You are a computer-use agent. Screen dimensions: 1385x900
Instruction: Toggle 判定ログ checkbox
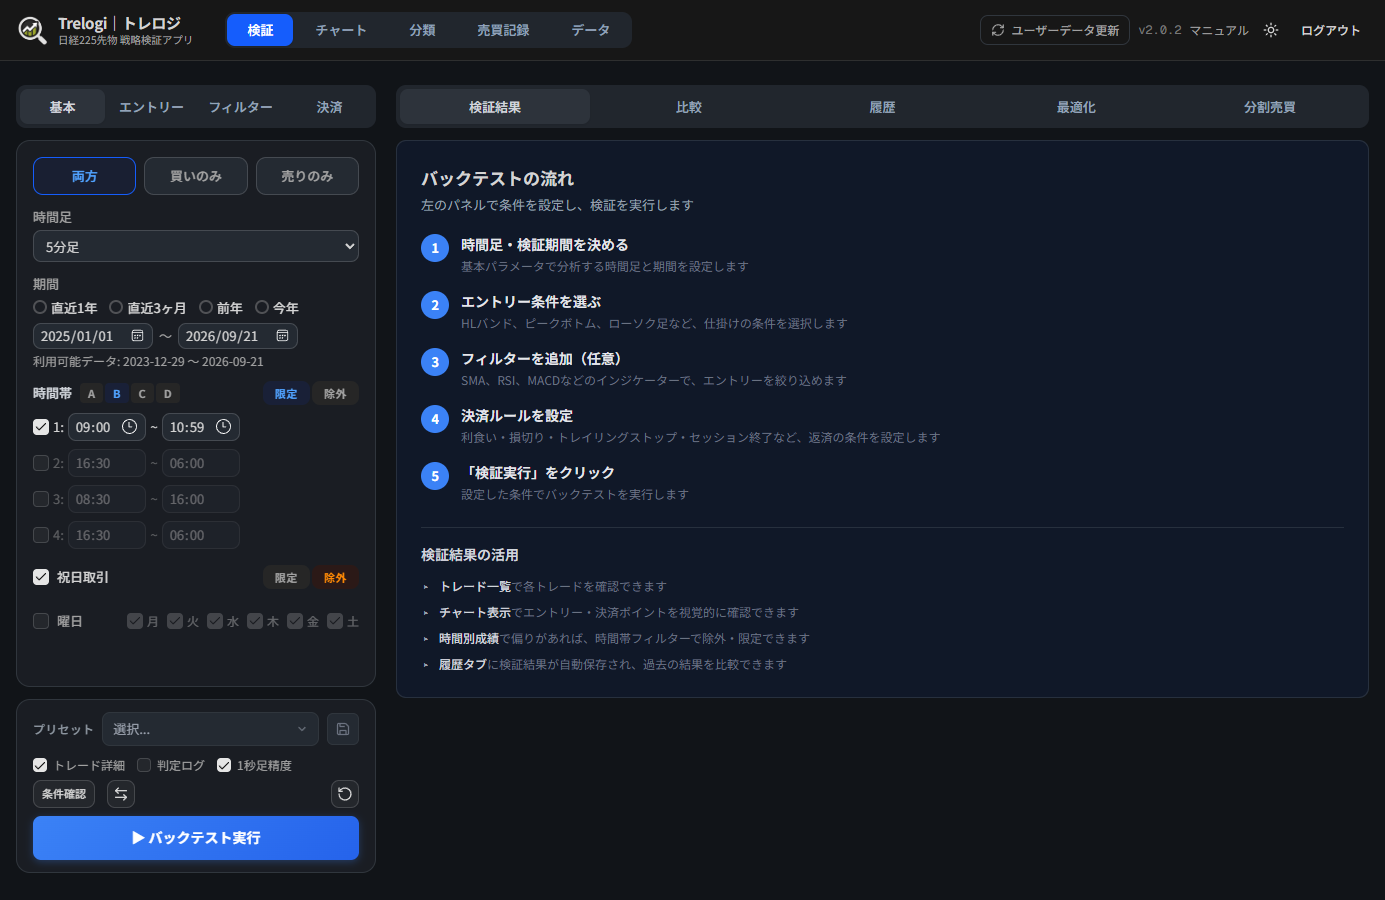tap(144, 765)
